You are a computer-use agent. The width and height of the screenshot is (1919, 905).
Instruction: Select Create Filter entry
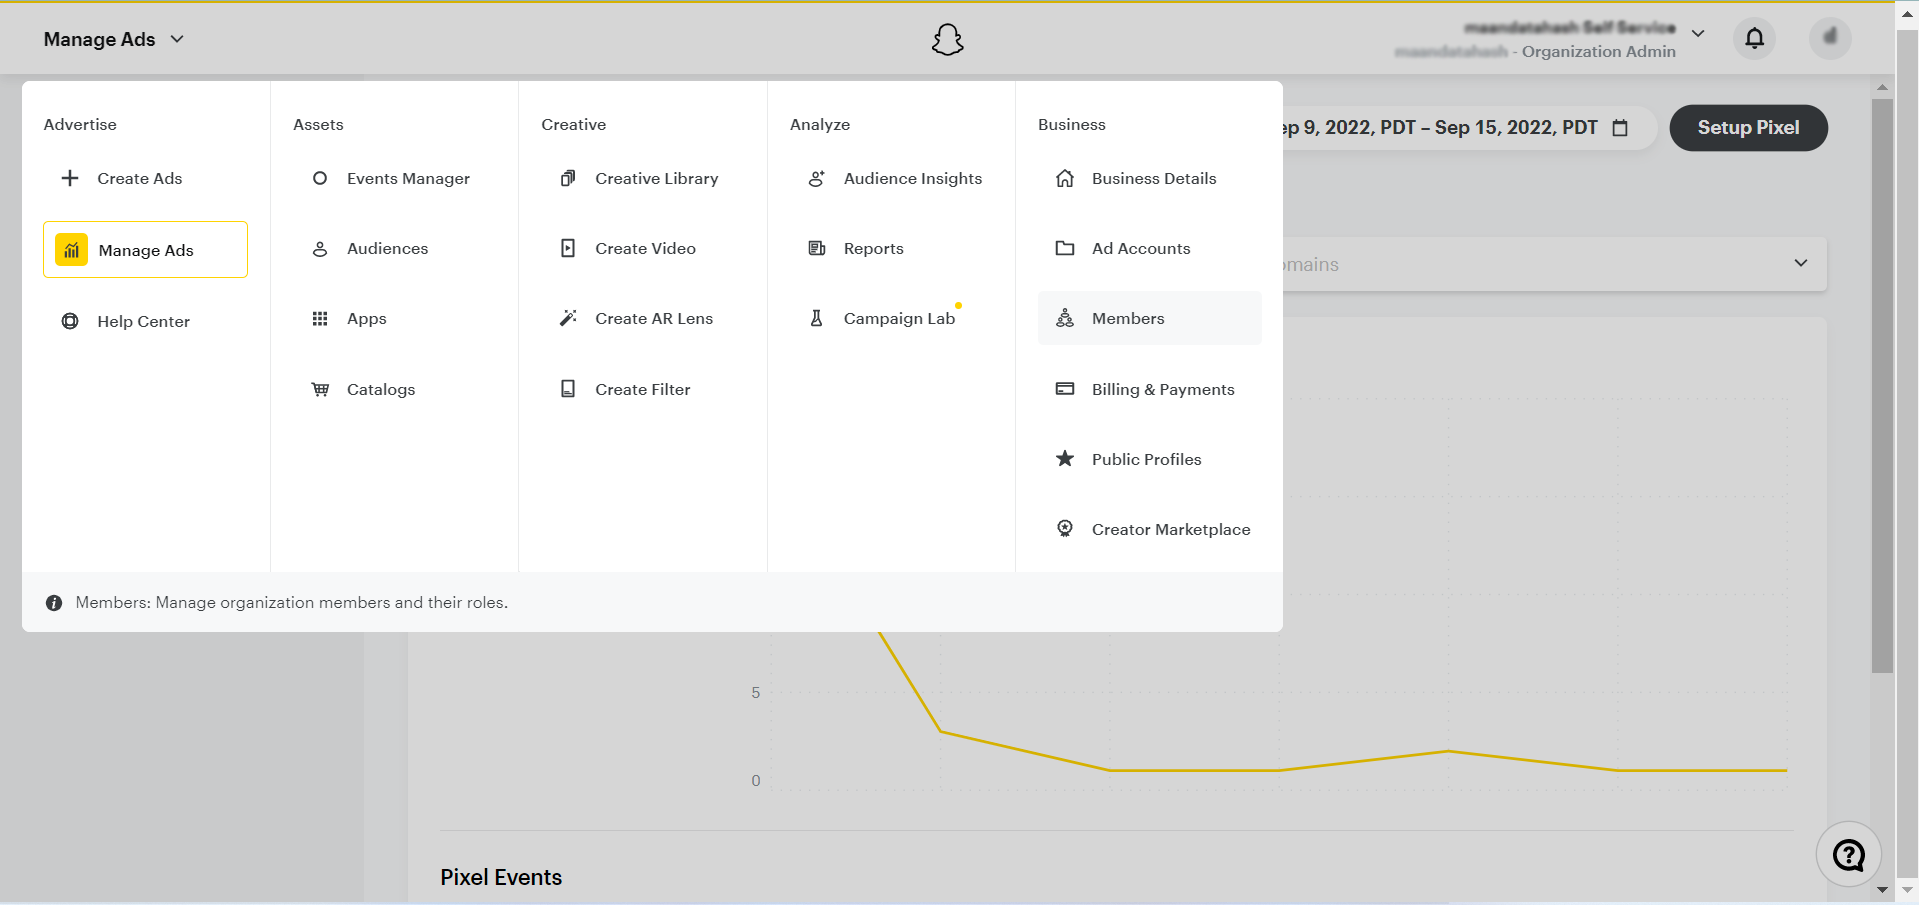[x=642, y=389]
